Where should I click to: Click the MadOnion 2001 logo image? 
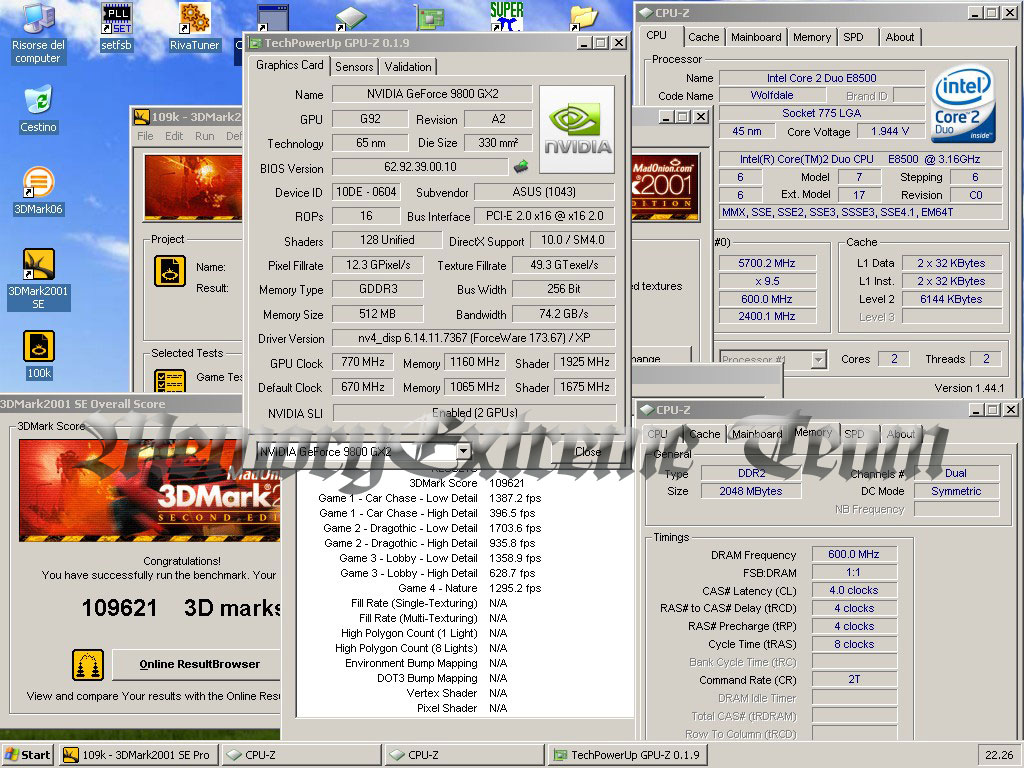(x=664, y=187)
